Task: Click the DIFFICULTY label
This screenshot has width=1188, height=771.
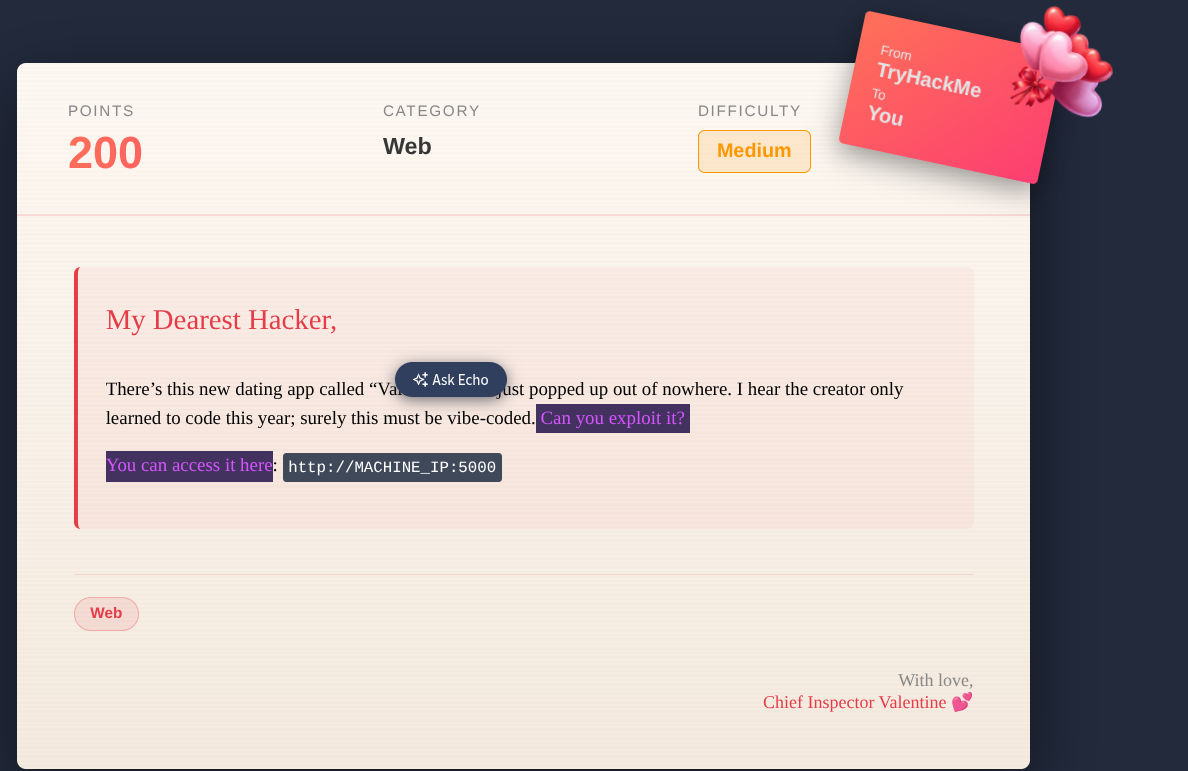Action: 749,111
